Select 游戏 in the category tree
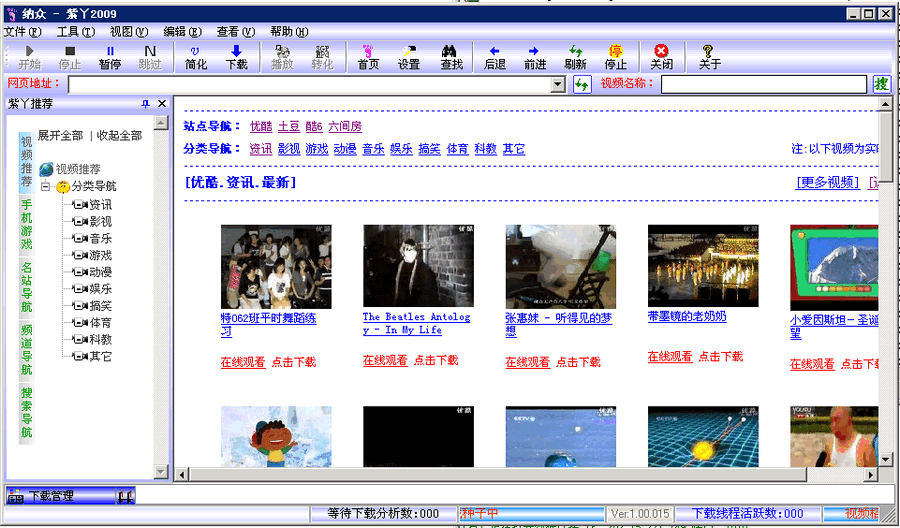Viewport: 900px width, 528px height. (x=100, y=255)
